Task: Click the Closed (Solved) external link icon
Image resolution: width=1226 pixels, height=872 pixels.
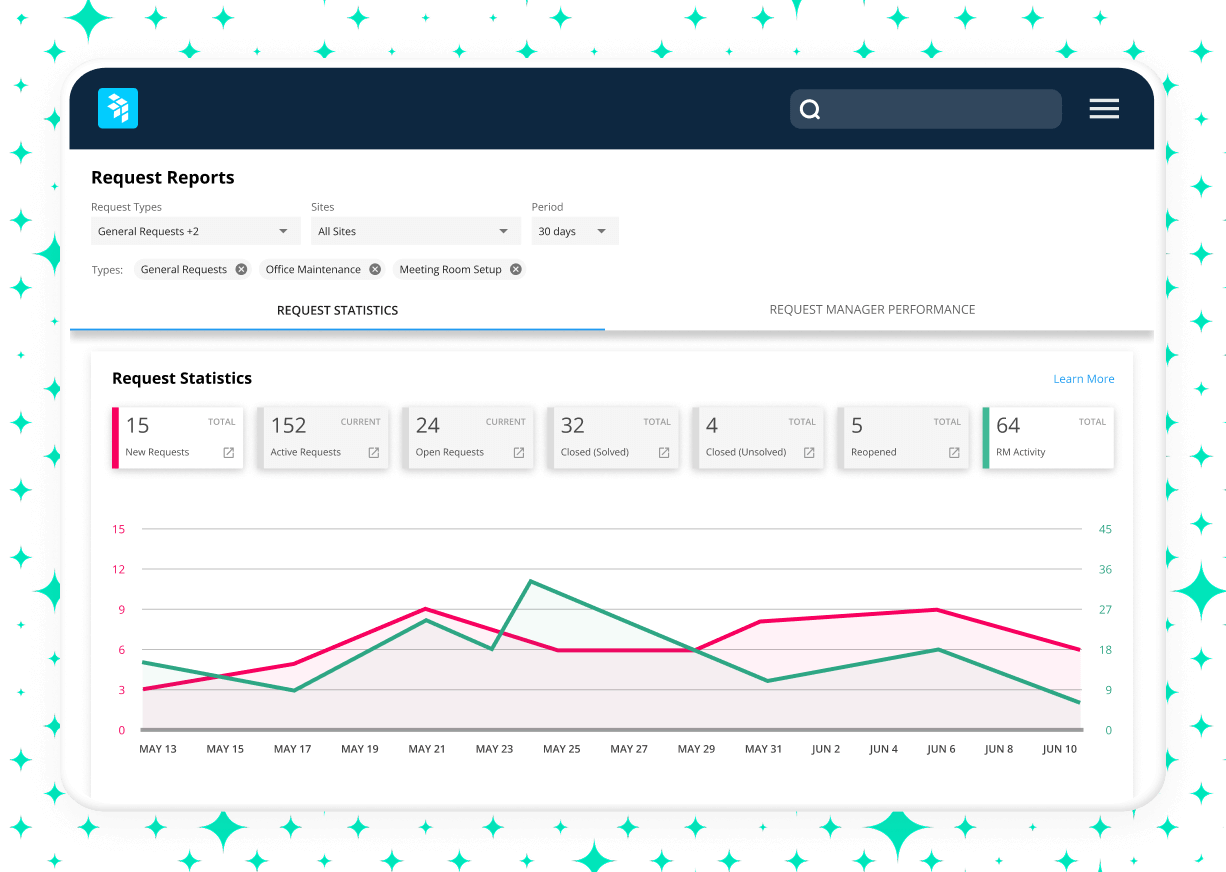Action: 662,452
